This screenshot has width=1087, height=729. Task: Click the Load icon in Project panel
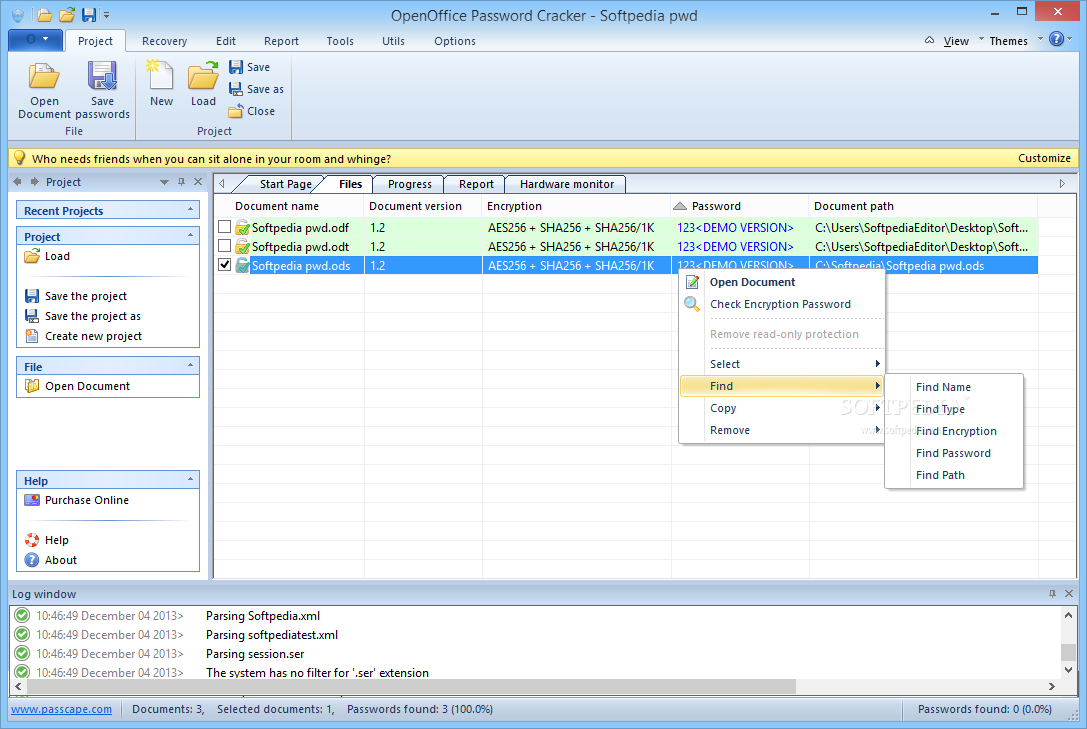coord(32,256)
